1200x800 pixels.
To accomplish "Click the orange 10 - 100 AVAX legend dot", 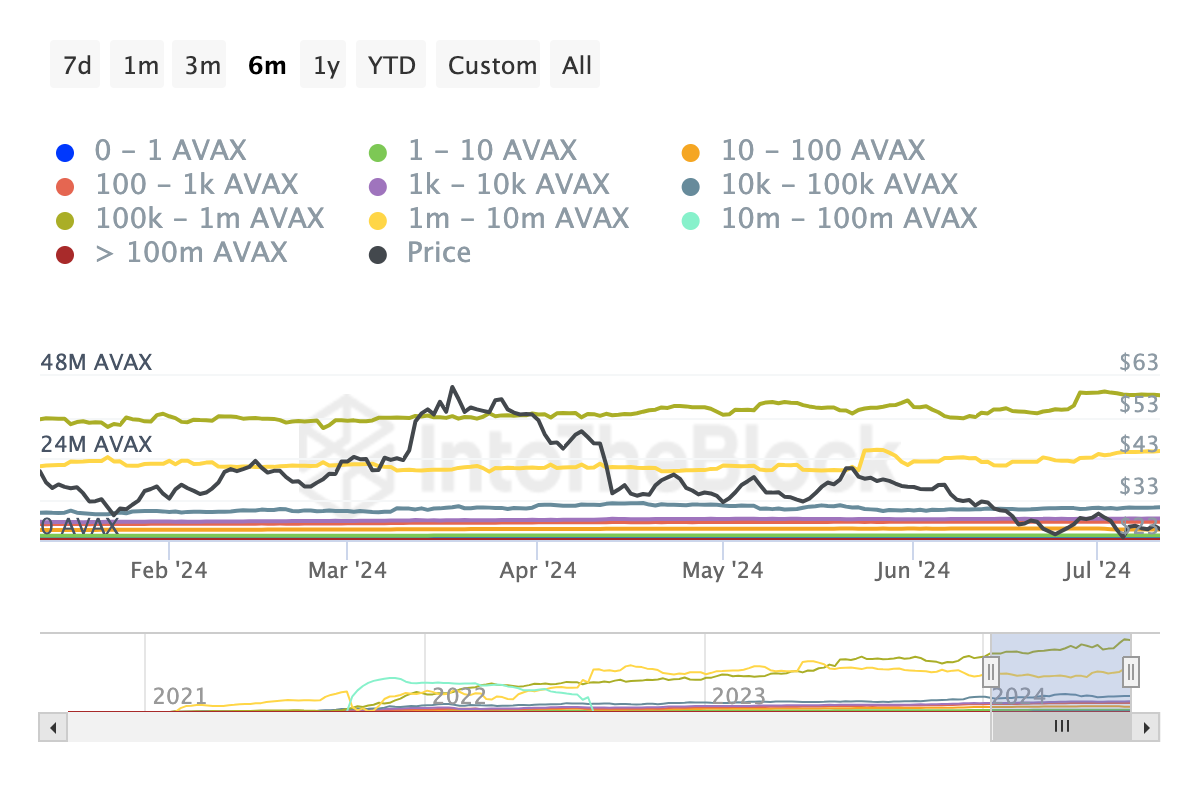I will pos(691,153).
